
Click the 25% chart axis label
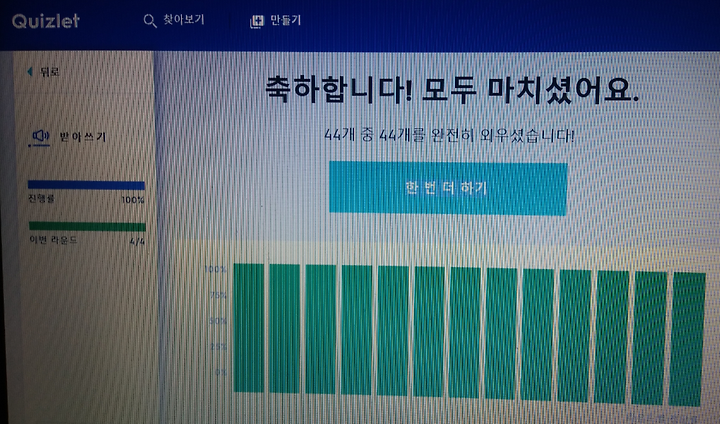click(219, 346)
